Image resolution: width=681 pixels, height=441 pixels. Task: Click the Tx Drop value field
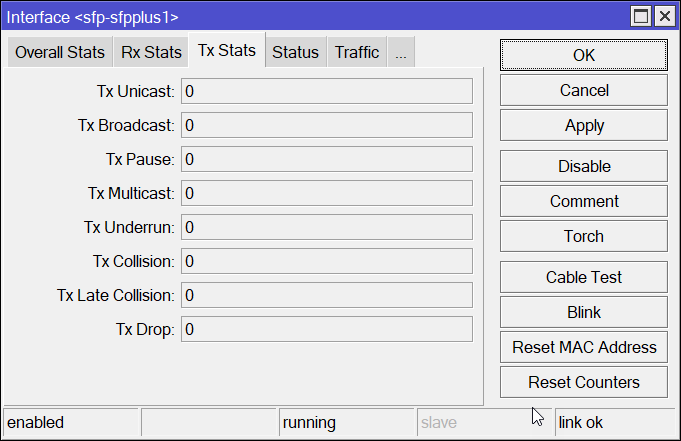coord(326,329)
